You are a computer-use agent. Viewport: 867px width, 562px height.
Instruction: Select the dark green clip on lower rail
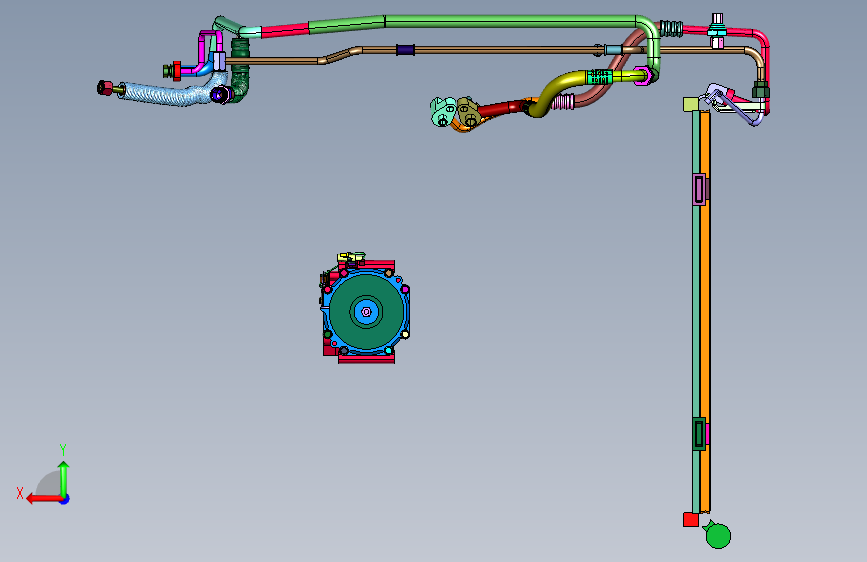click(x=699, y=434)
